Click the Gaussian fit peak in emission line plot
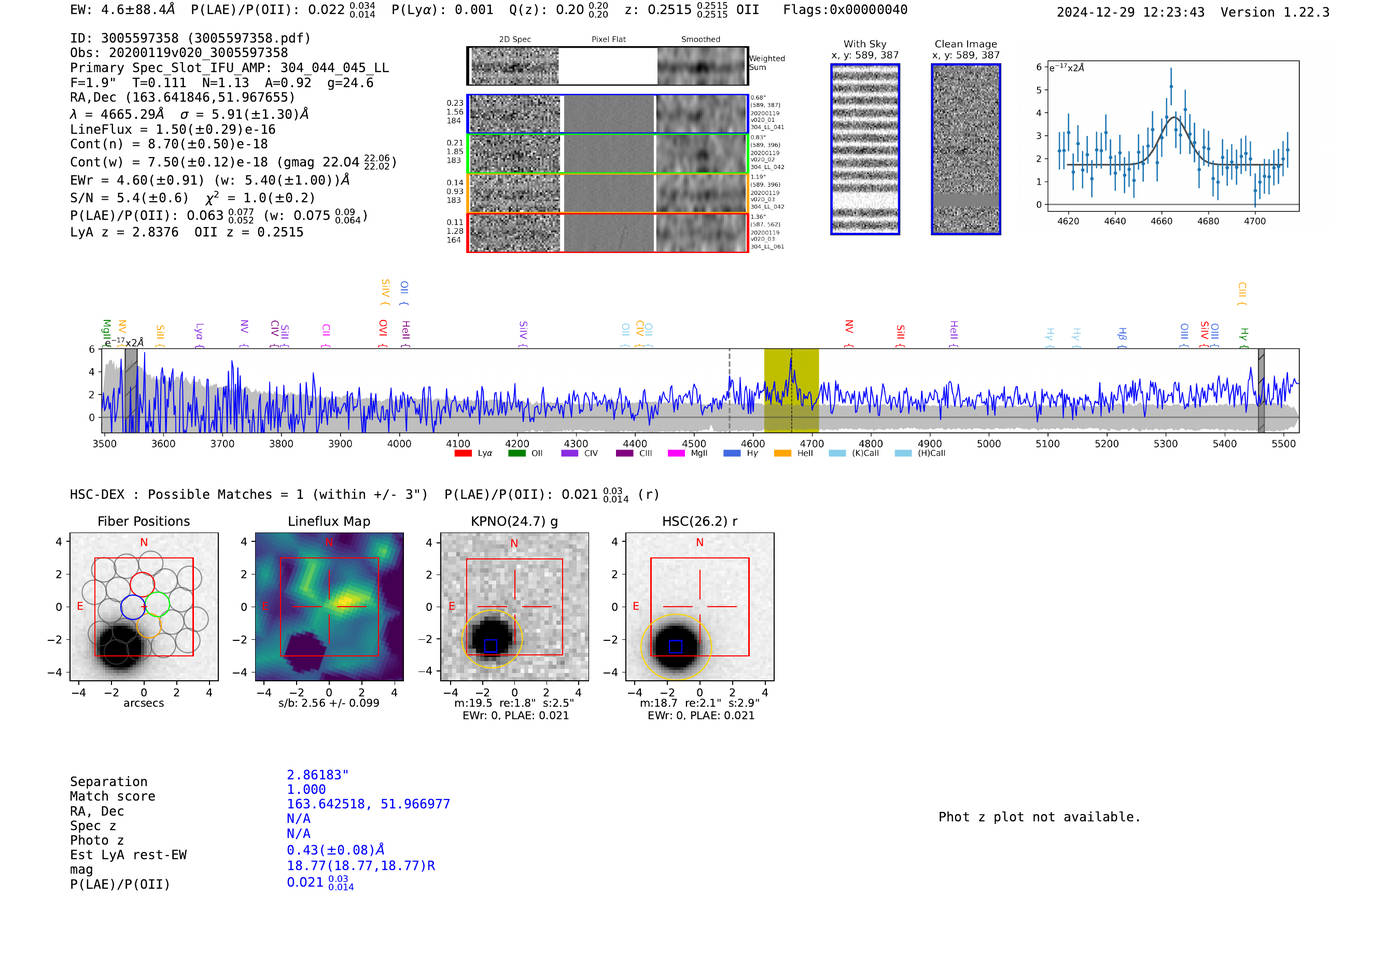 click(x=1173, y=118)
